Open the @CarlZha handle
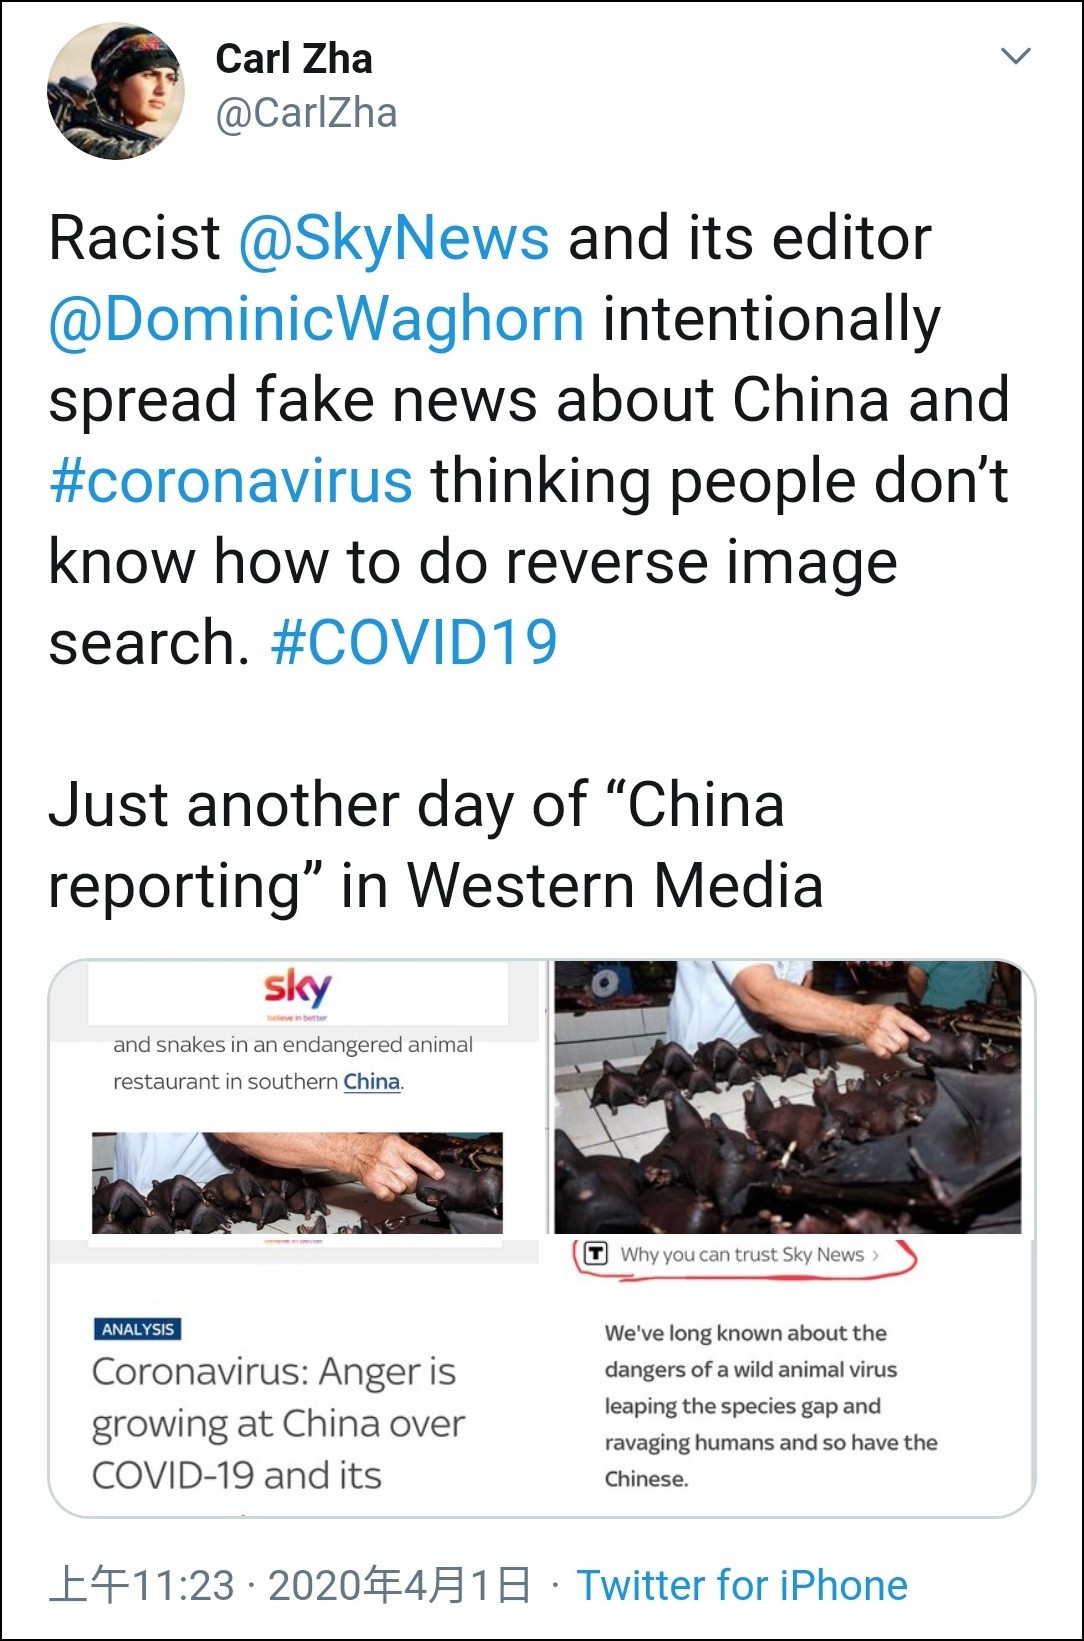Screen dimensions: 1084x1641 tap(306, 113)
